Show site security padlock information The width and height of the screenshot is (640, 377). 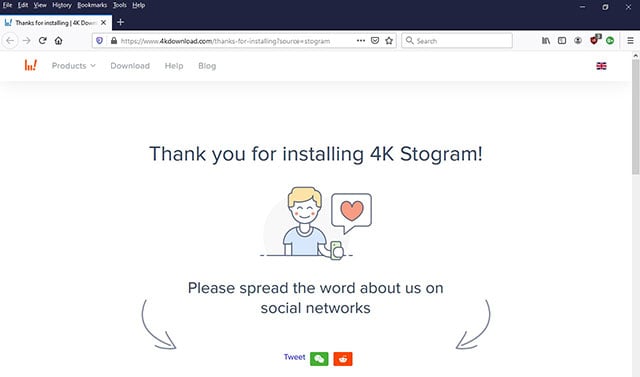pyautogui.click(x=114, y=41)
